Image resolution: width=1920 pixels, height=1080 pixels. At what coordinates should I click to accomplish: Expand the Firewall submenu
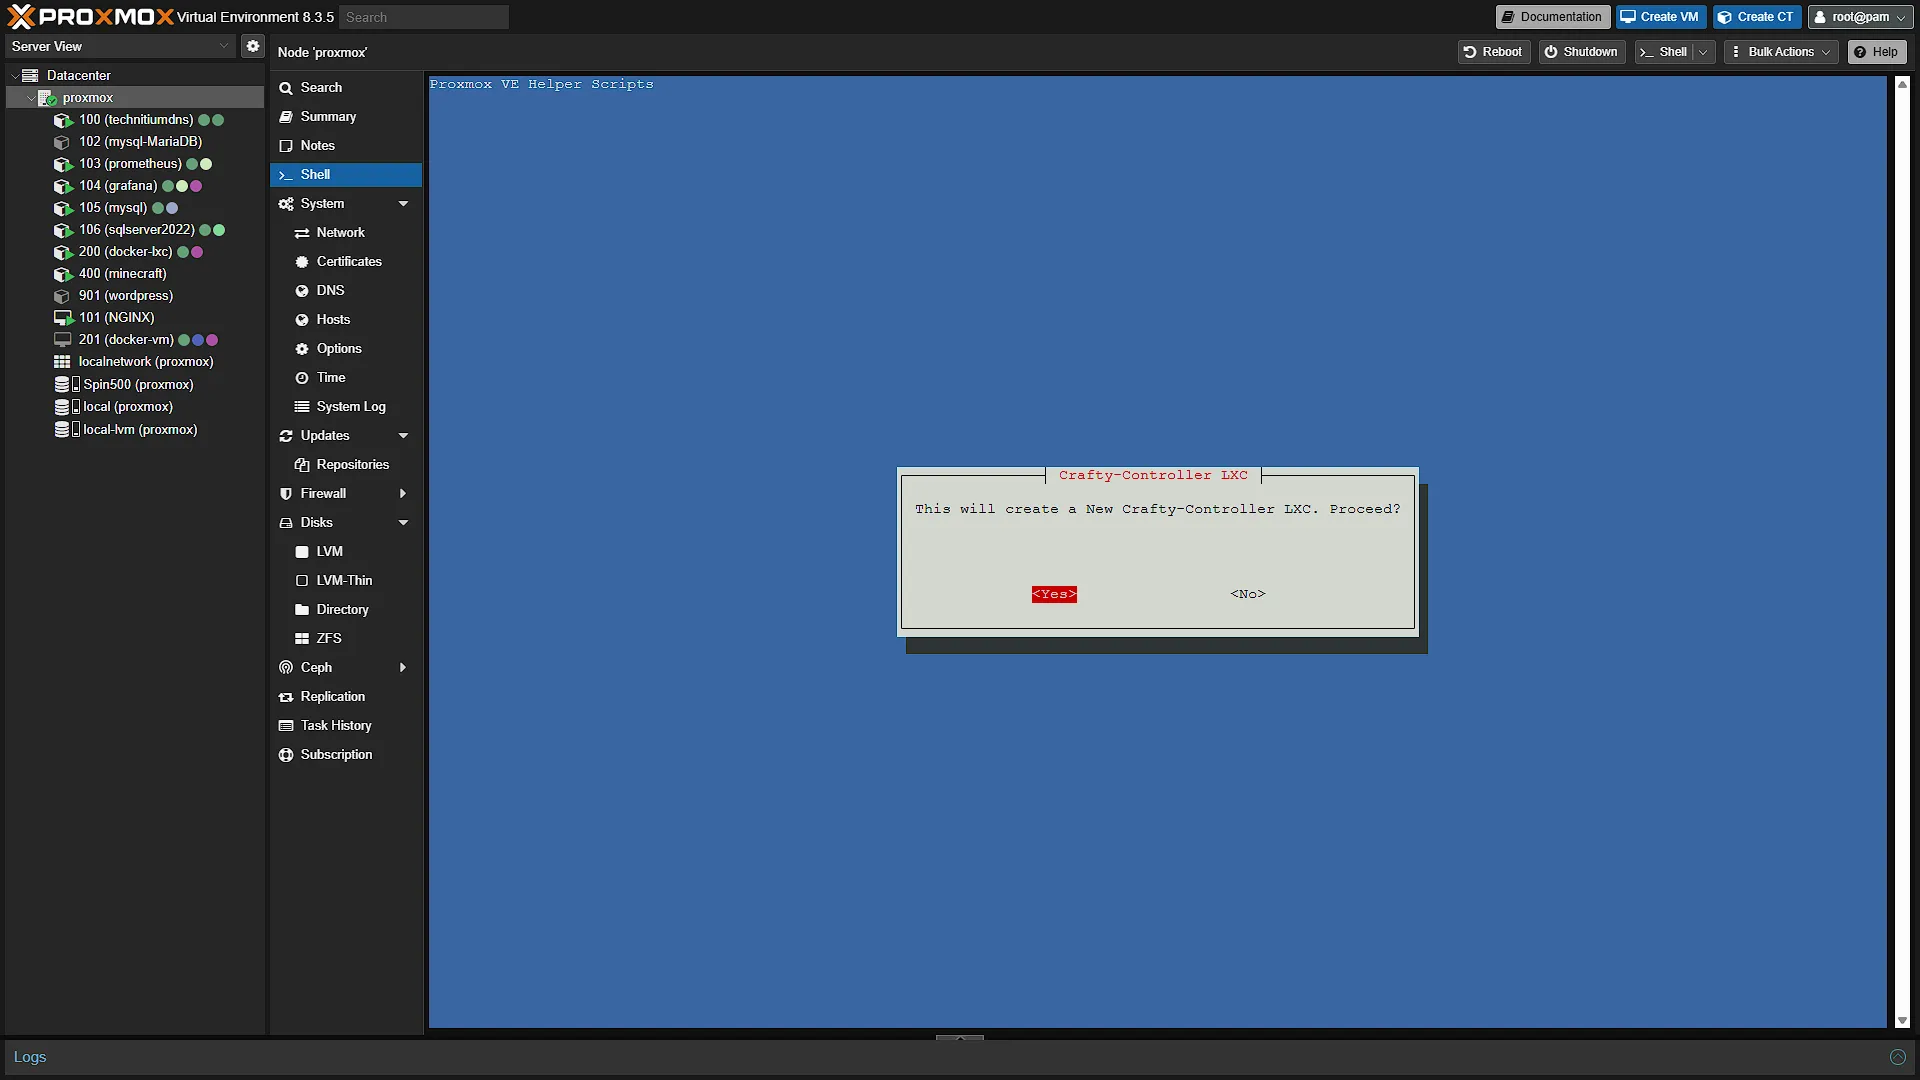[403, 494]
